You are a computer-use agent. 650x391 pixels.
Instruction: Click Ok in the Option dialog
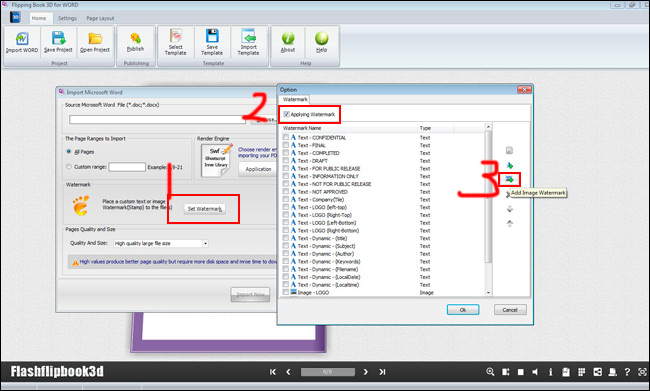point(463,310)
